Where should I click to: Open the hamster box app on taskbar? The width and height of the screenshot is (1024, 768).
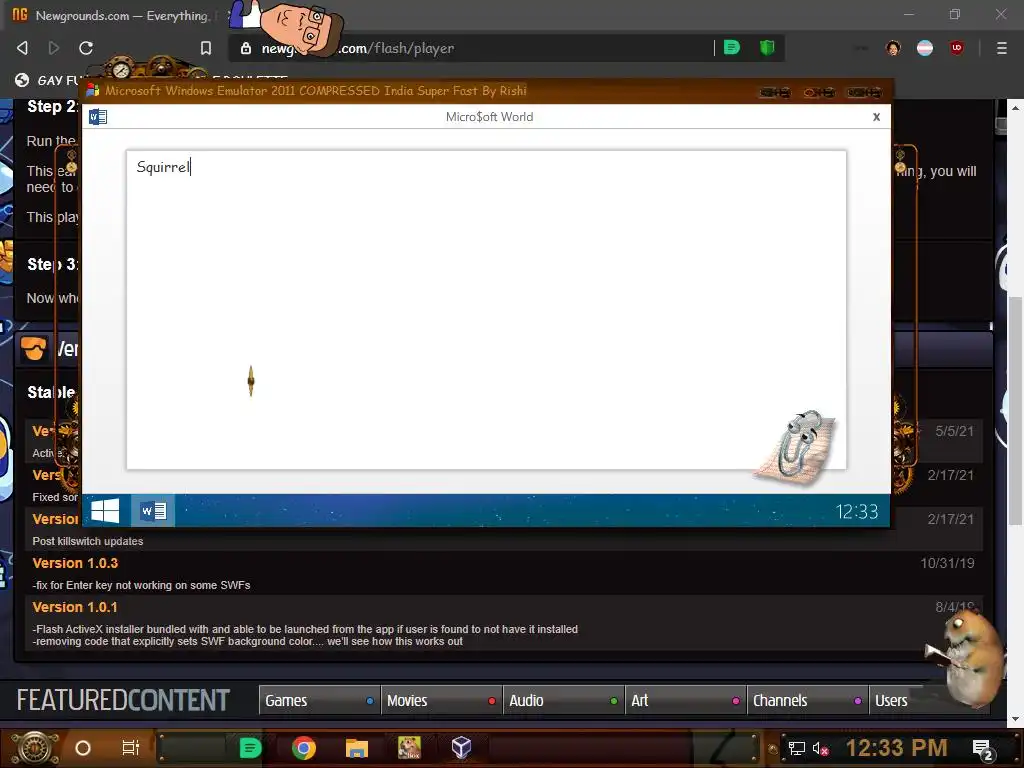click(409, 748)
